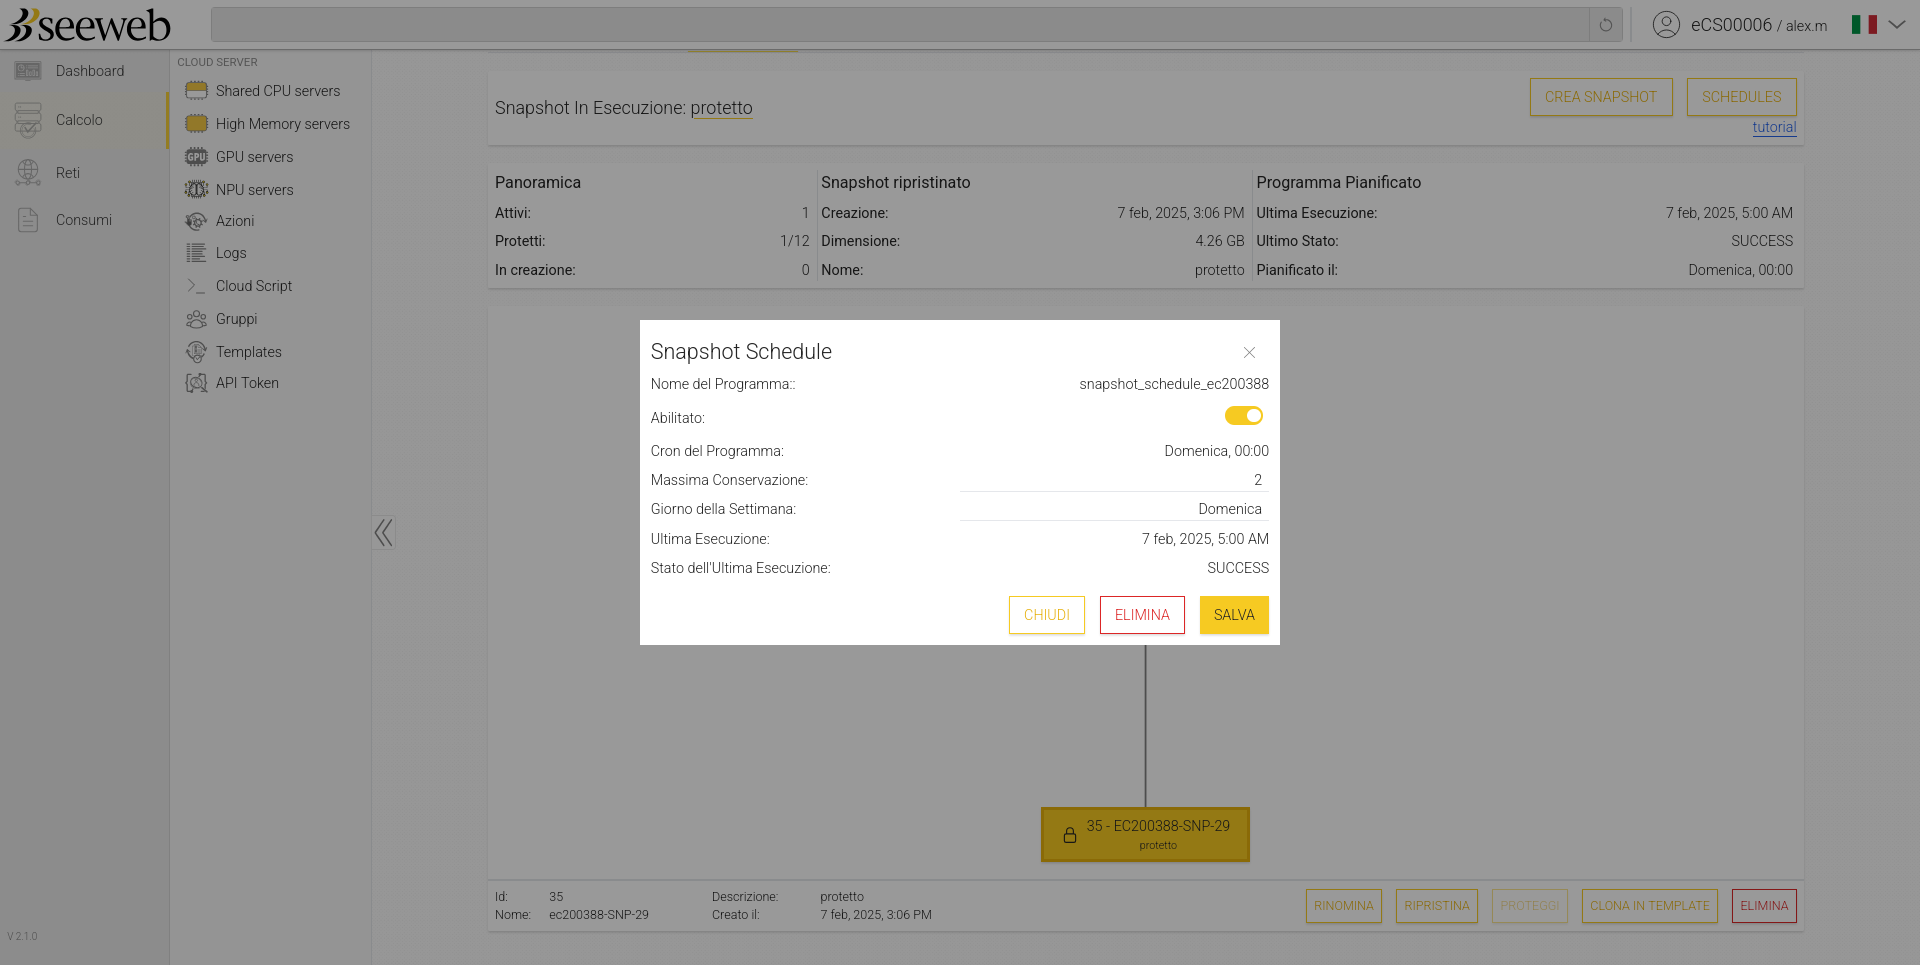The height and width of the screenshot is (965, 1920).
Task: Click the SALVA button
Action: point(1234,615)
